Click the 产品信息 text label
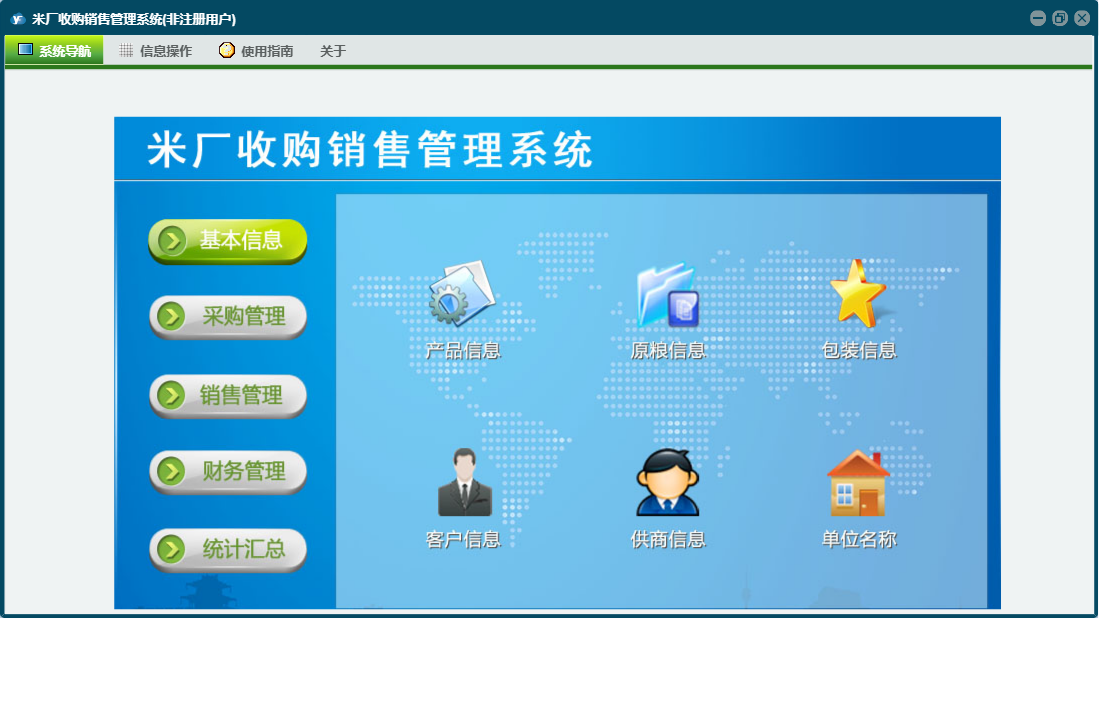The height and width of the screenshot is (723, 1099). coord(463,350)
